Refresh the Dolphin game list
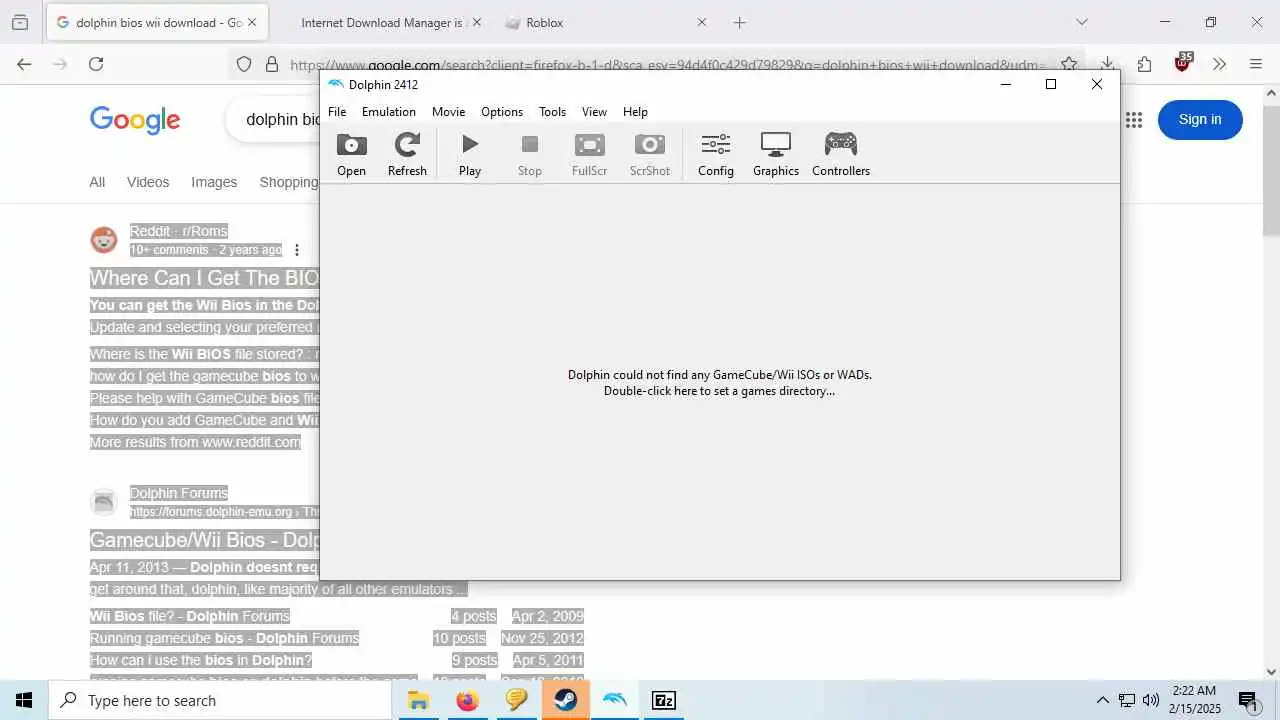 [407, 155]
